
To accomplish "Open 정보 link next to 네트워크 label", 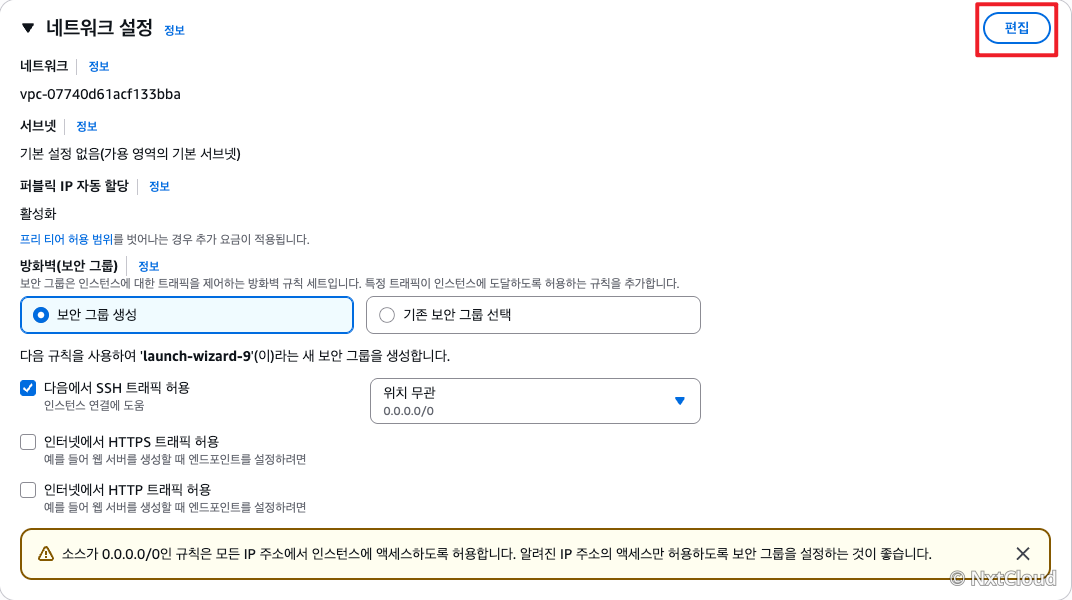I will click(x=98, y=66).
